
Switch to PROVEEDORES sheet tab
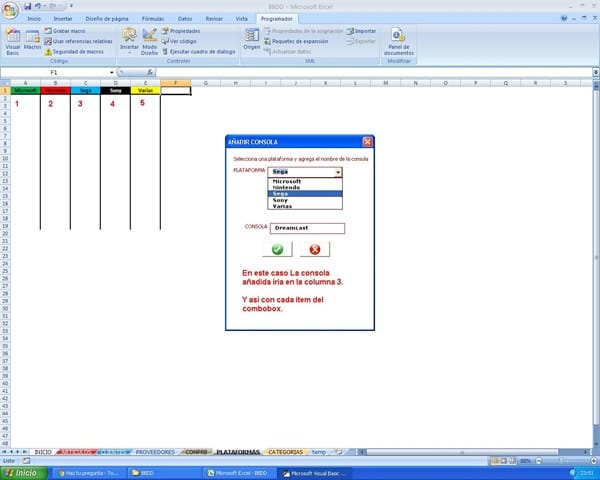click(x=155, y=452)
